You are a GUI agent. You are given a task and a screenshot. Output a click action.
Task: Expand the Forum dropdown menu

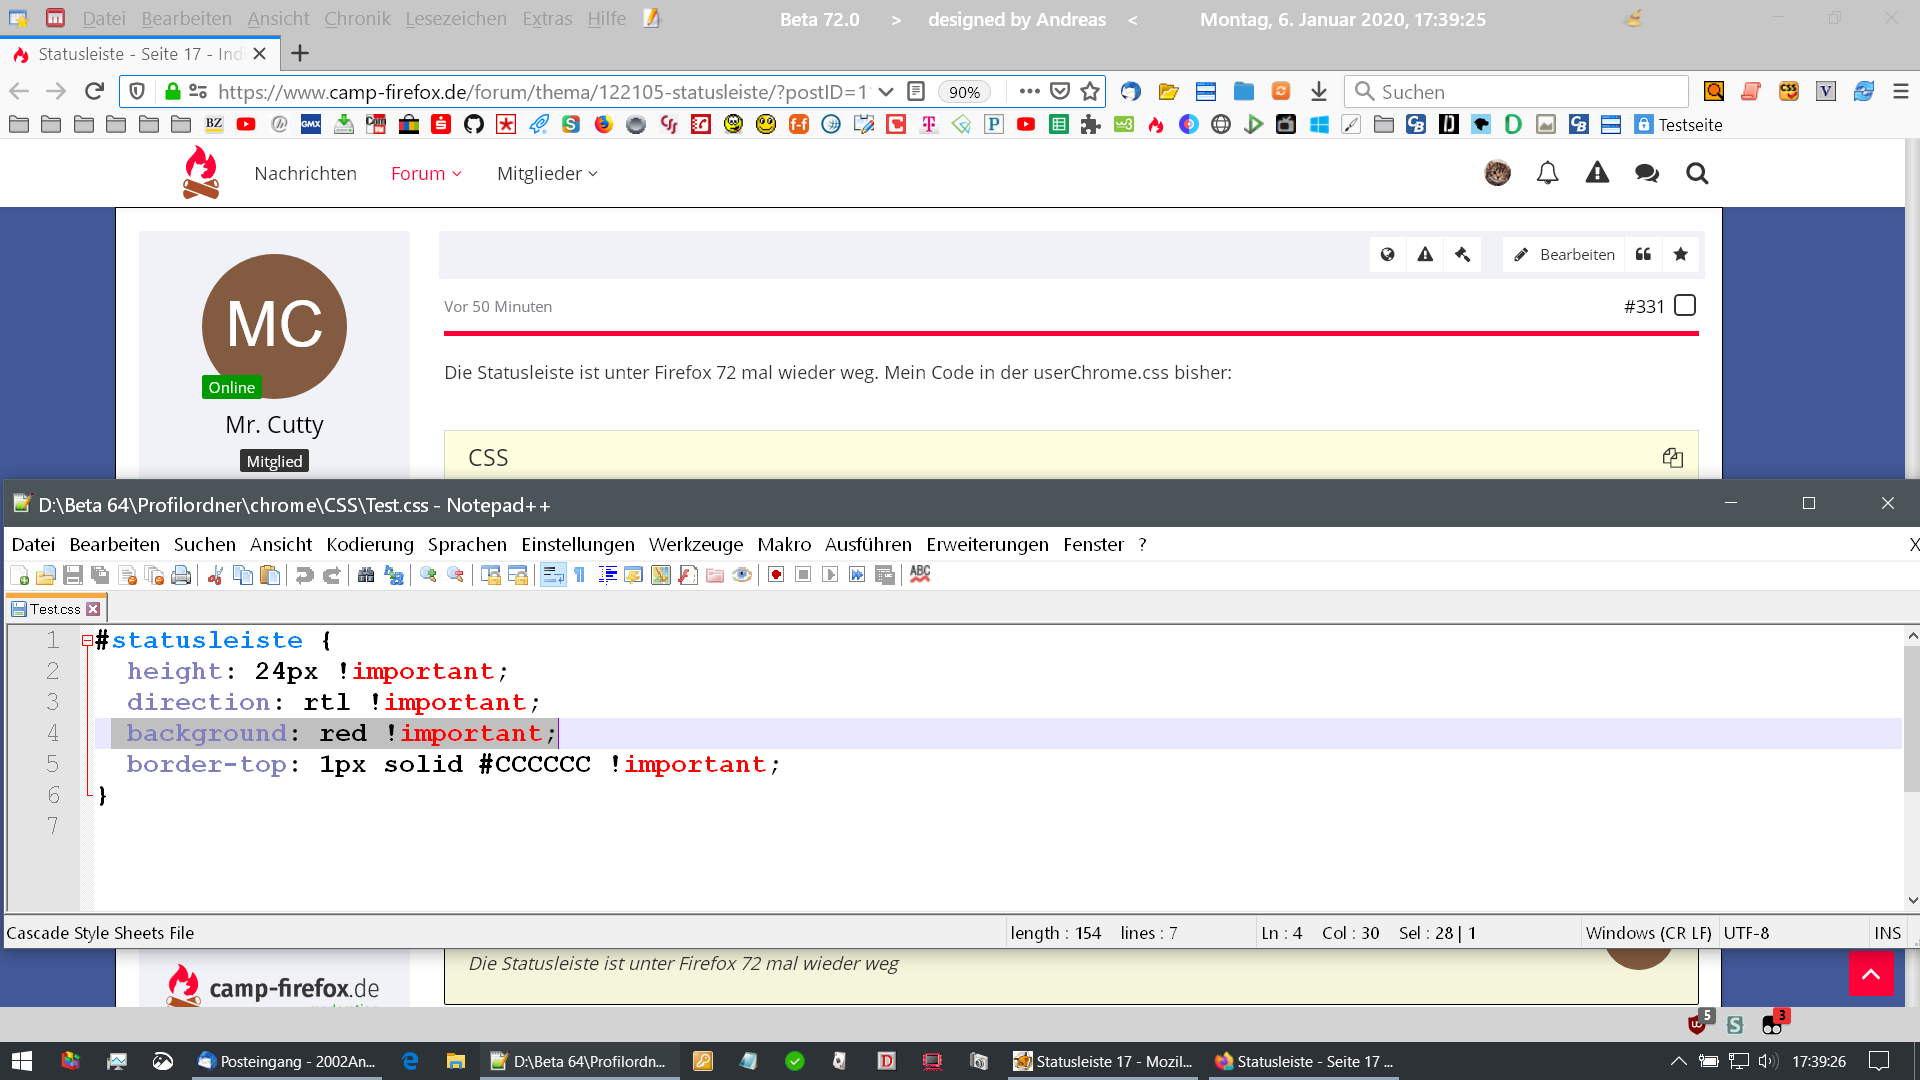pyautogui.click(x=426, y=174)
